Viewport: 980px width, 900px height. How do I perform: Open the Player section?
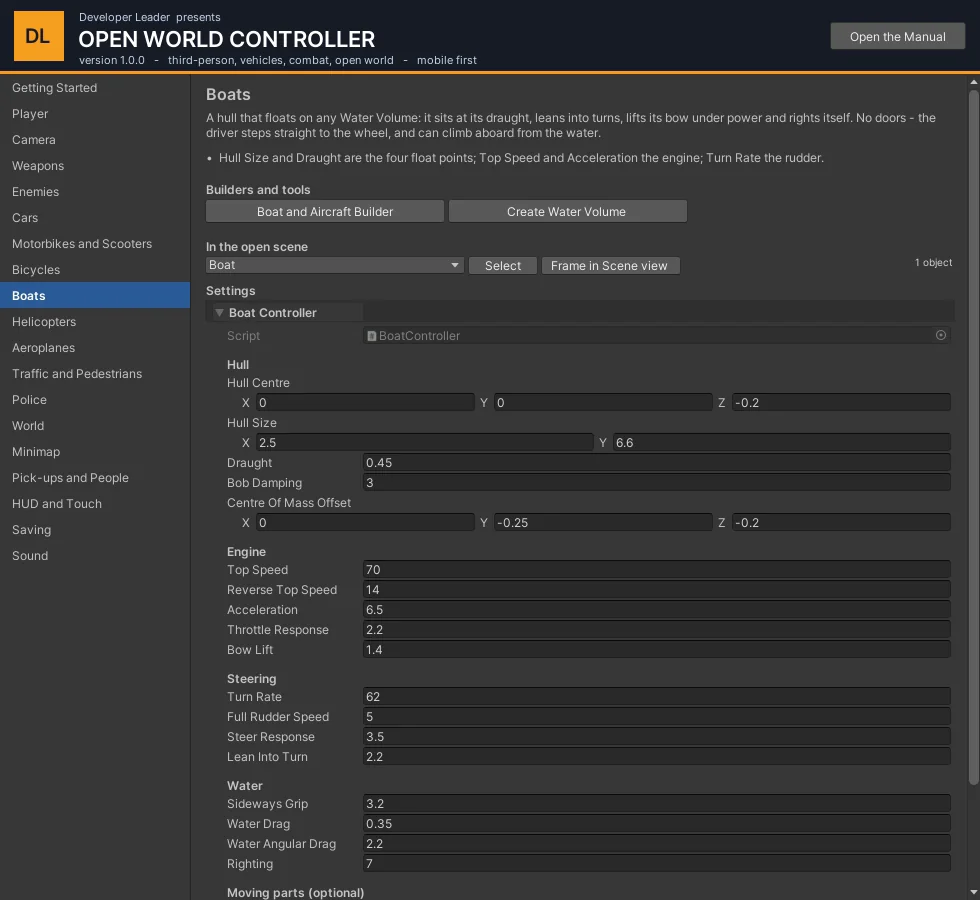[95, 114]
